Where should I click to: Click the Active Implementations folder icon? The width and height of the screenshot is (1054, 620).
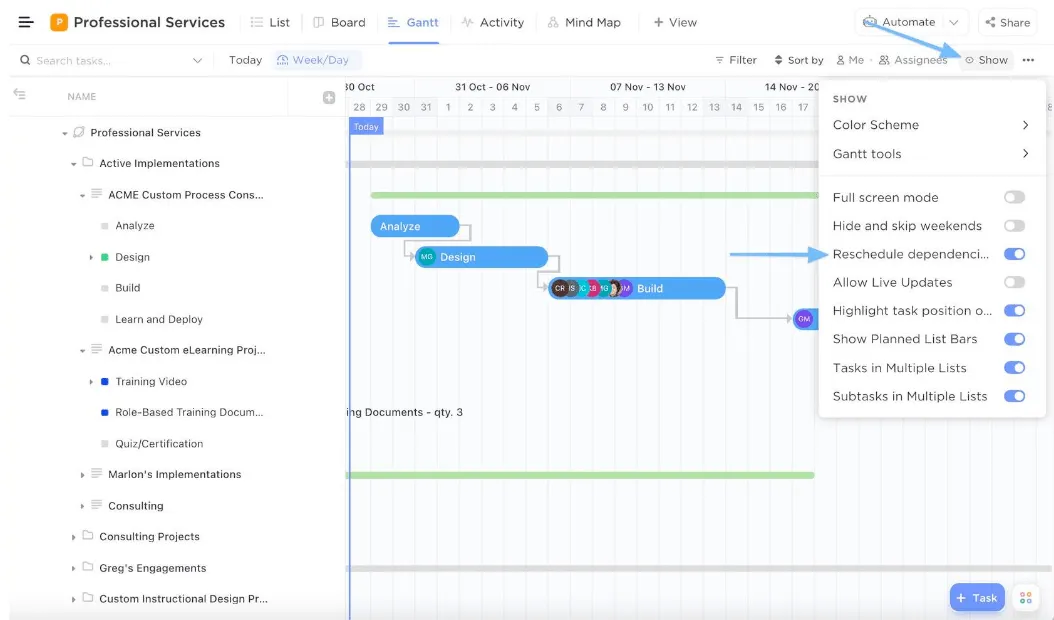(87, 163)
